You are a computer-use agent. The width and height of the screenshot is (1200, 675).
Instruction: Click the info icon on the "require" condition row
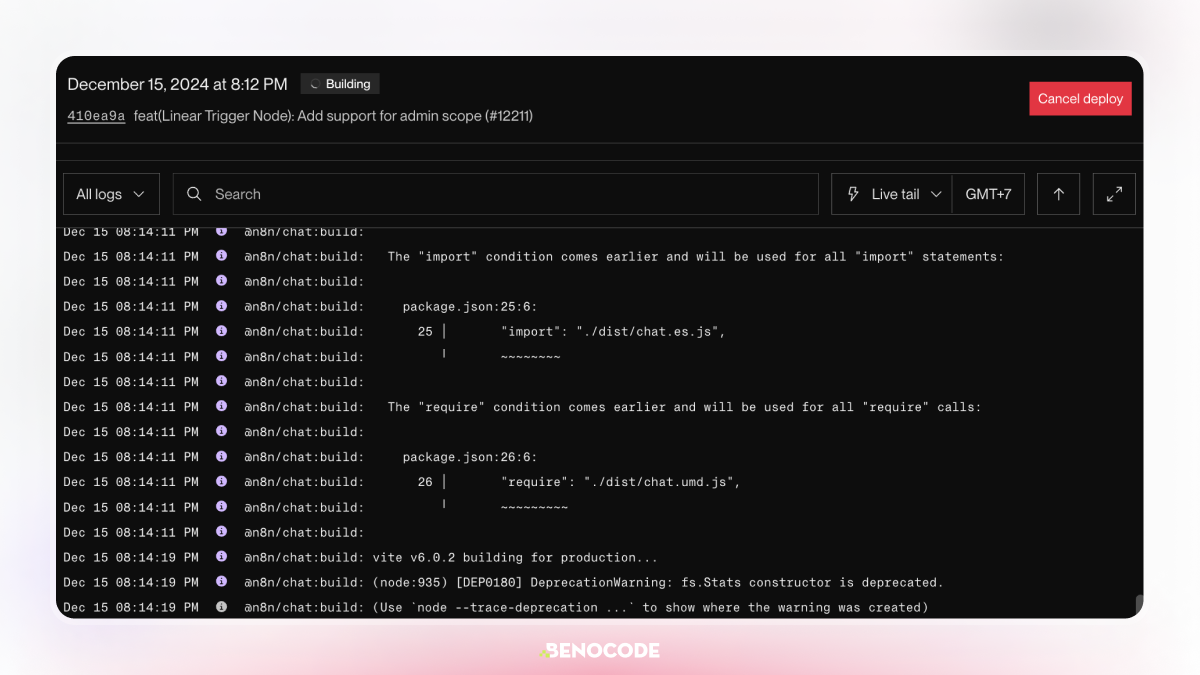(x=221, y=406)
